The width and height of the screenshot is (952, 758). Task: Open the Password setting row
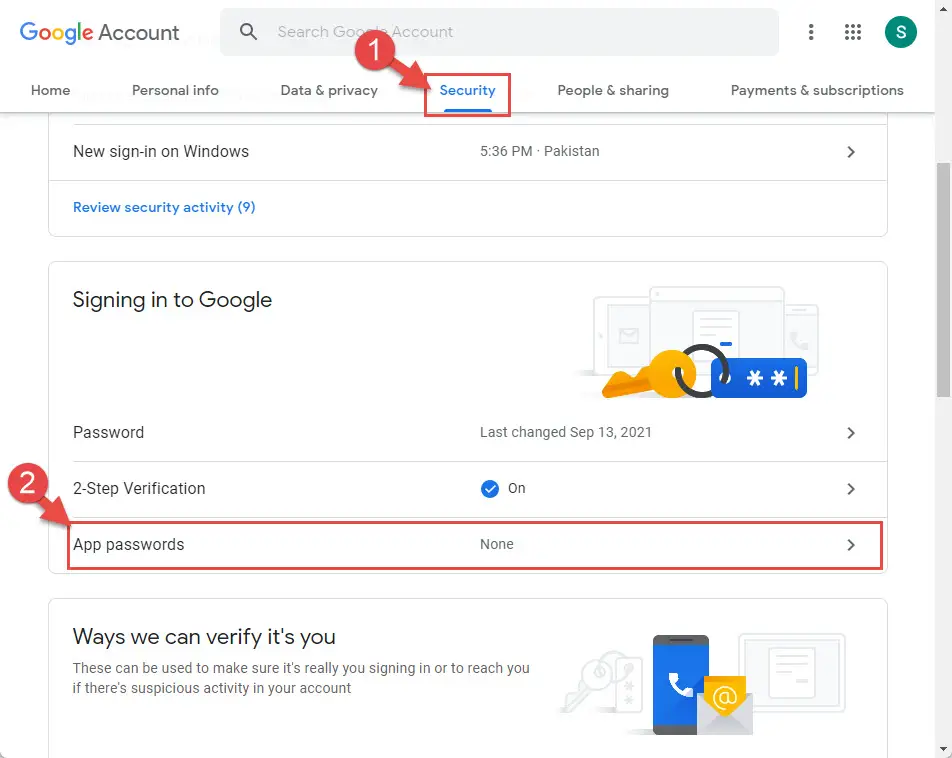click(x=468, y=433)
